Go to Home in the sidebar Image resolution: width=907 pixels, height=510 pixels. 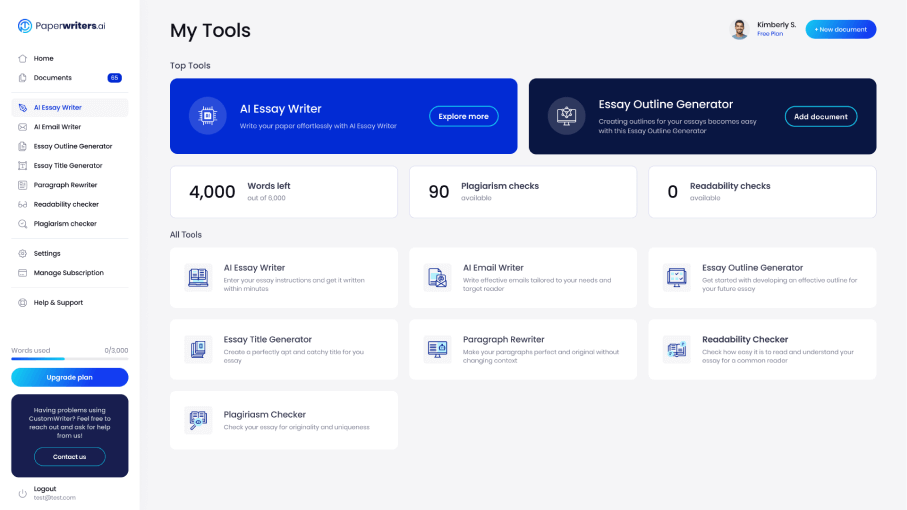pyautogui.click(x=69, y=58)
